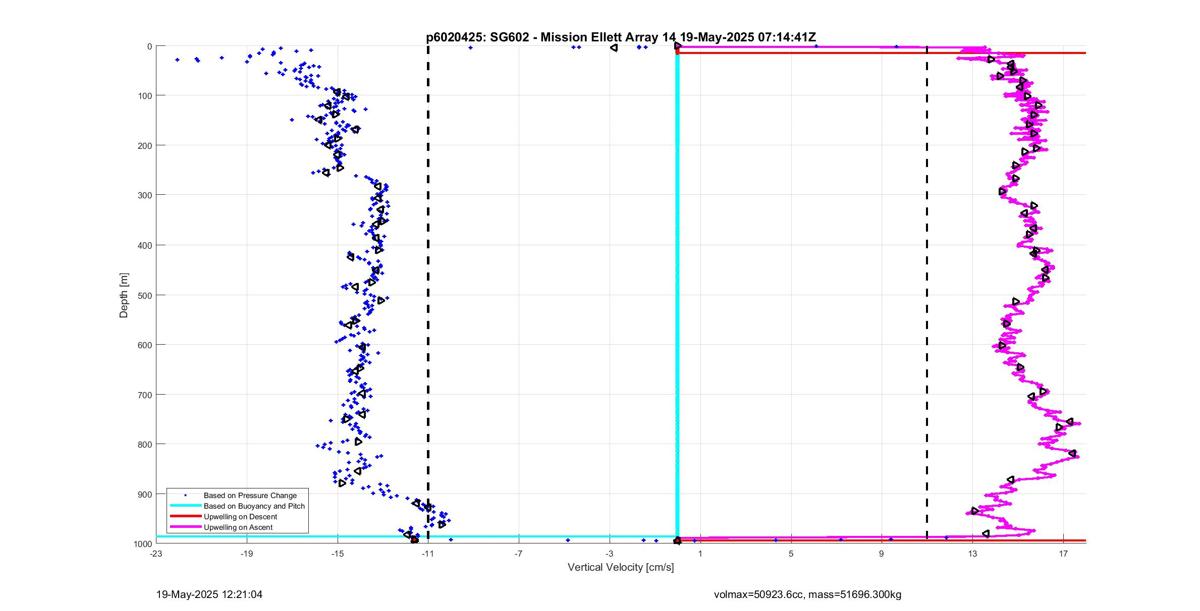This screenshot has height=611, width=1200.
Task: Click the x-axis tick label -3
Action: pos(609,552)
